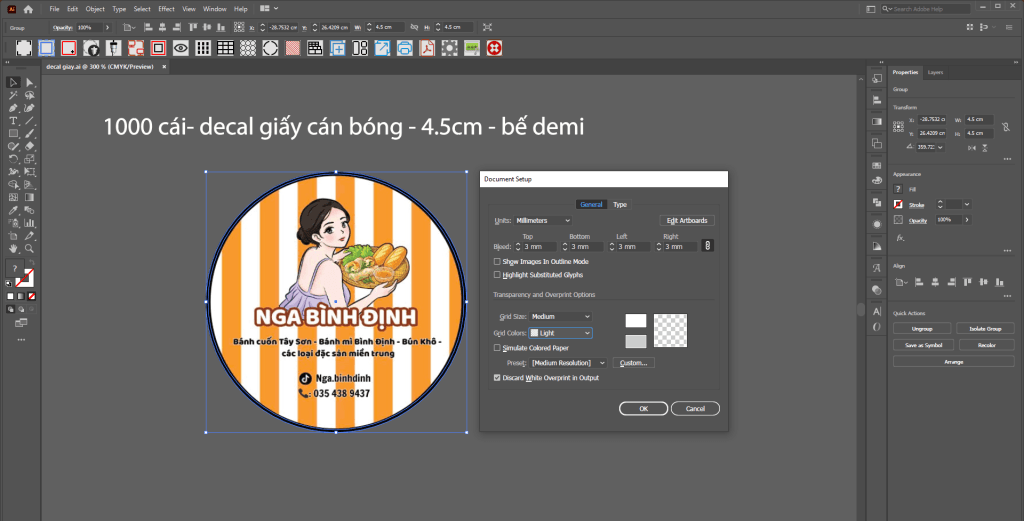Screen dimensions: 1024x521
Task: Click the Recolor button
Action: [986, 345]
